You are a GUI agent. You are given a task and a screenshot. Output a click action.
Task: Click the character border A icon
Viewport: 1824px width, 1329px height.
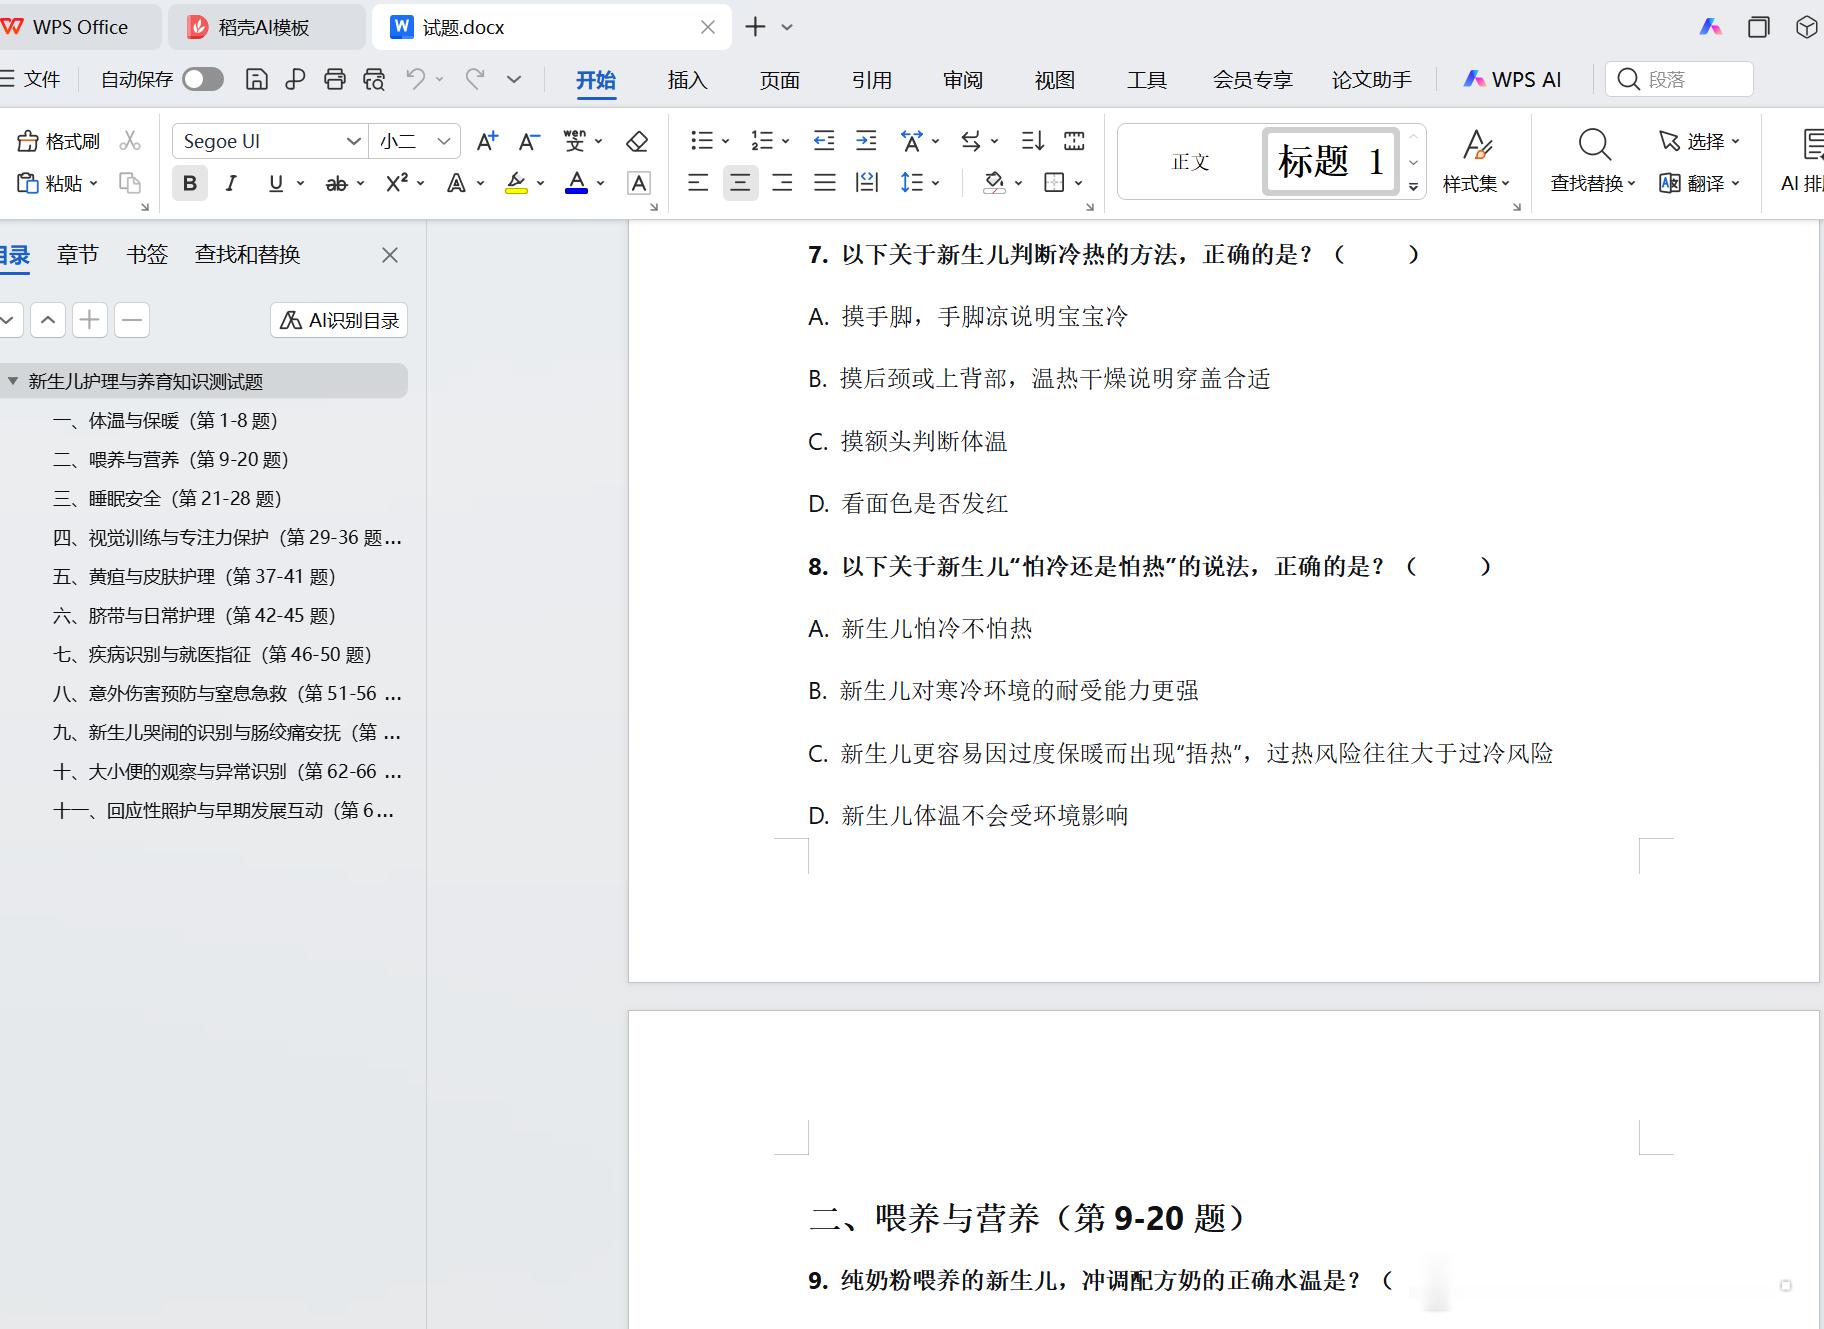(x=639, y=183)
